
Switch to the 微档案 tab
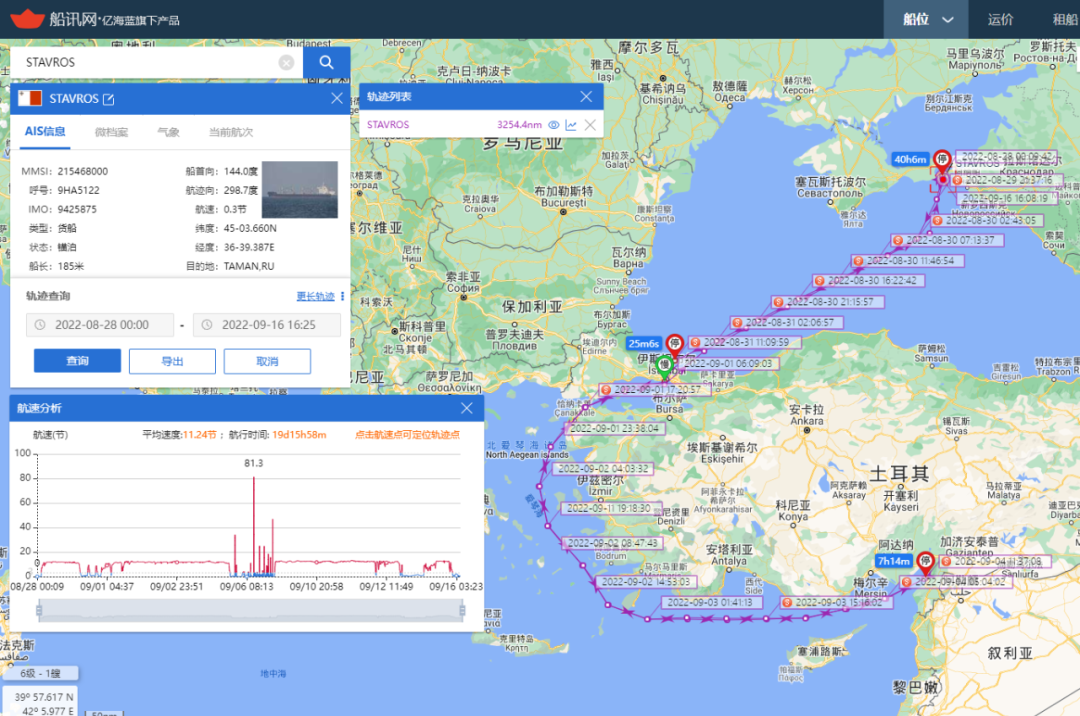tap(111, 132)
